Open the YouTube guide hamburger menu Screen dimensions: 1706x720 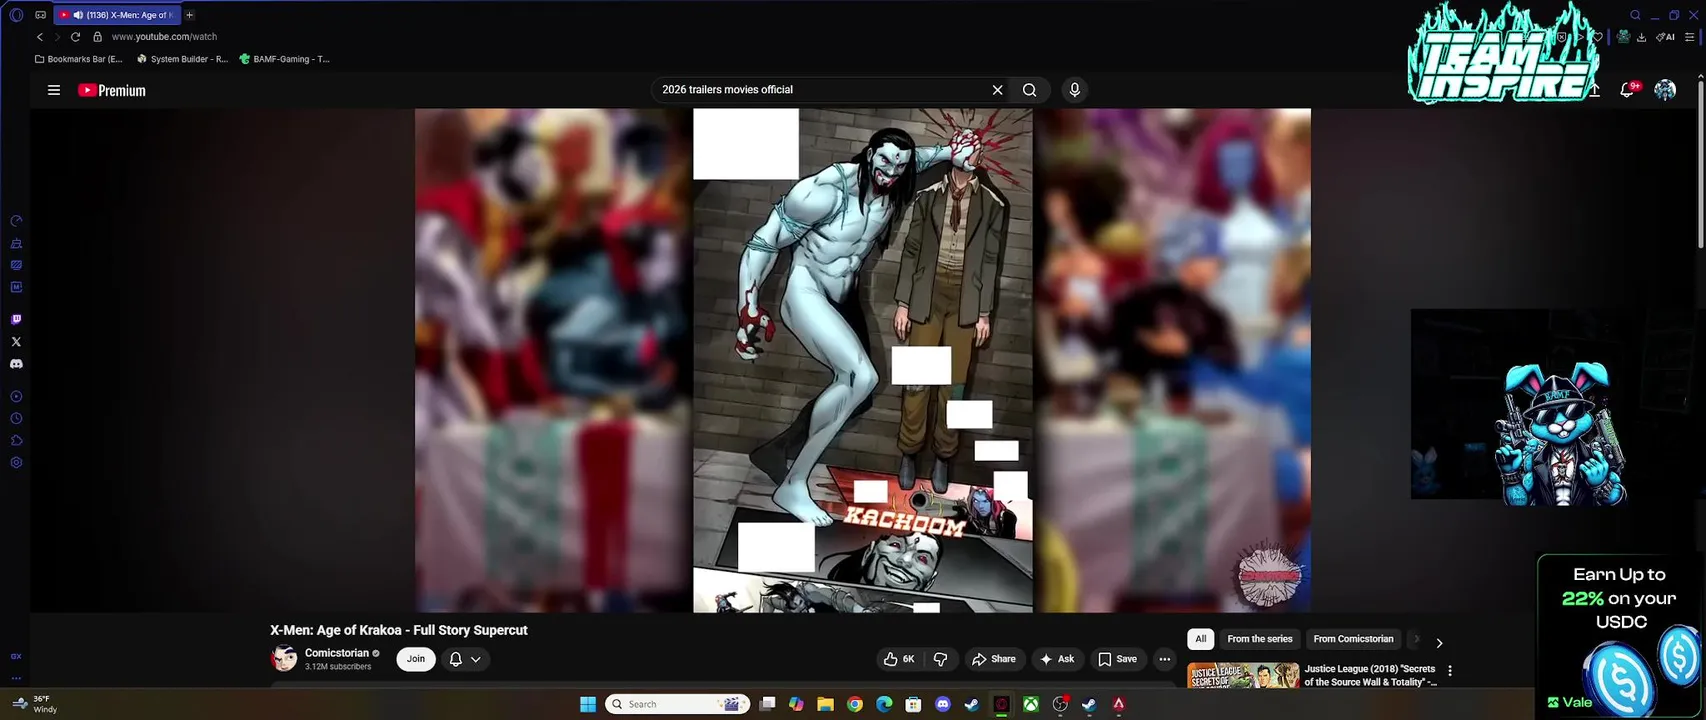[54, 90]
